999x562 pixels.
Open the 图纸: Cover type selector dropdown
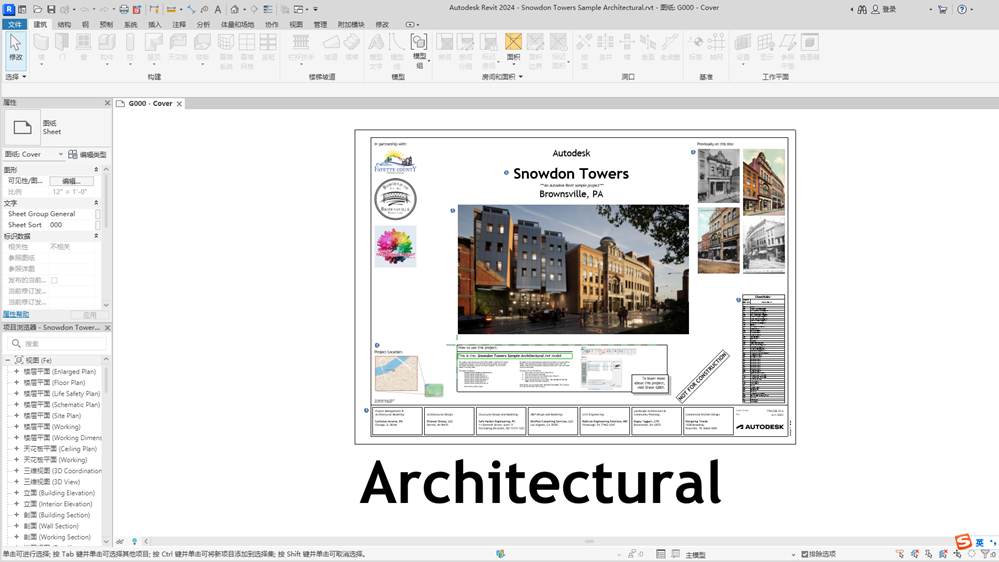(34, 154)
